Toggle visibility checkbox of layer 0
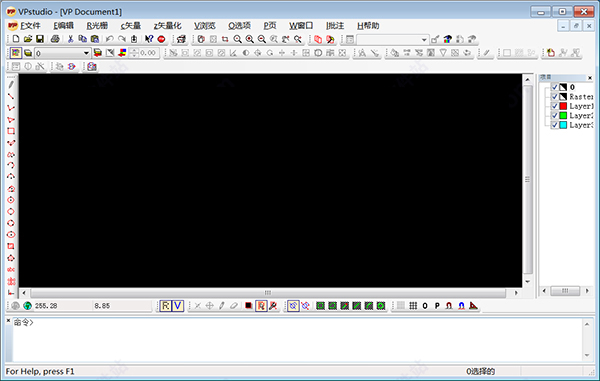The height and width of the screenshot is (381, 600). [554, 87]
